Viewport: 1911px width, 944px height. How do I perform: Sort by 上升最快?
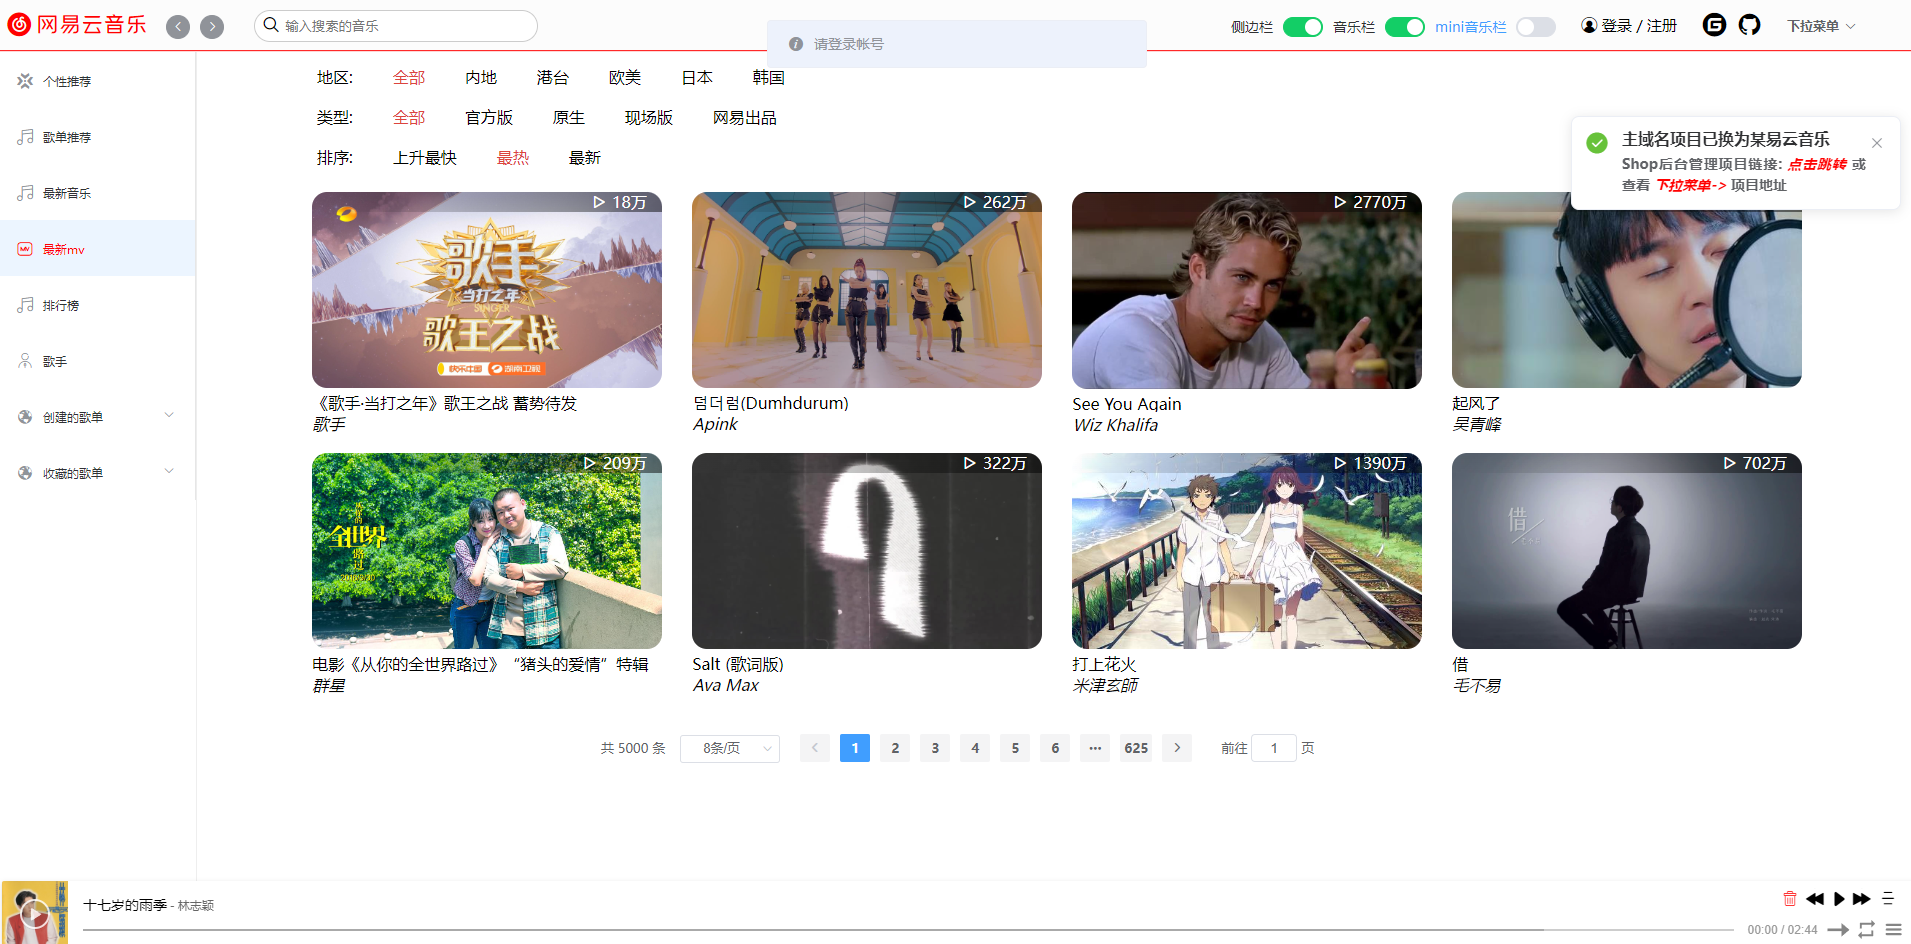pos(425,158)
